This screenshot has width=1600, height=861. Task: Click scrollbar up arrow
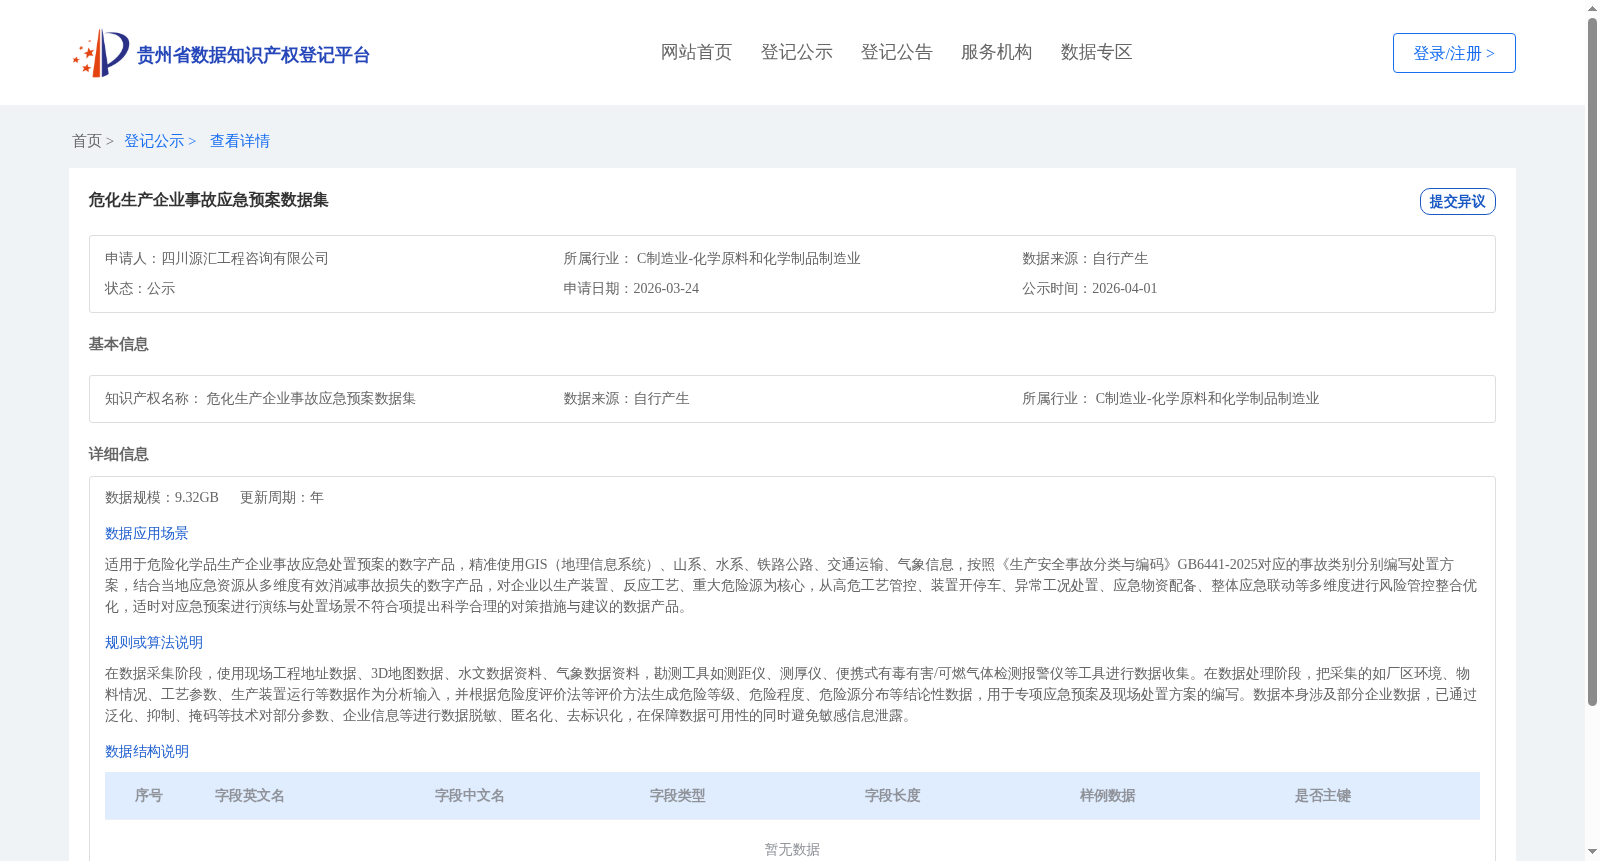(x=1592, y=8)
